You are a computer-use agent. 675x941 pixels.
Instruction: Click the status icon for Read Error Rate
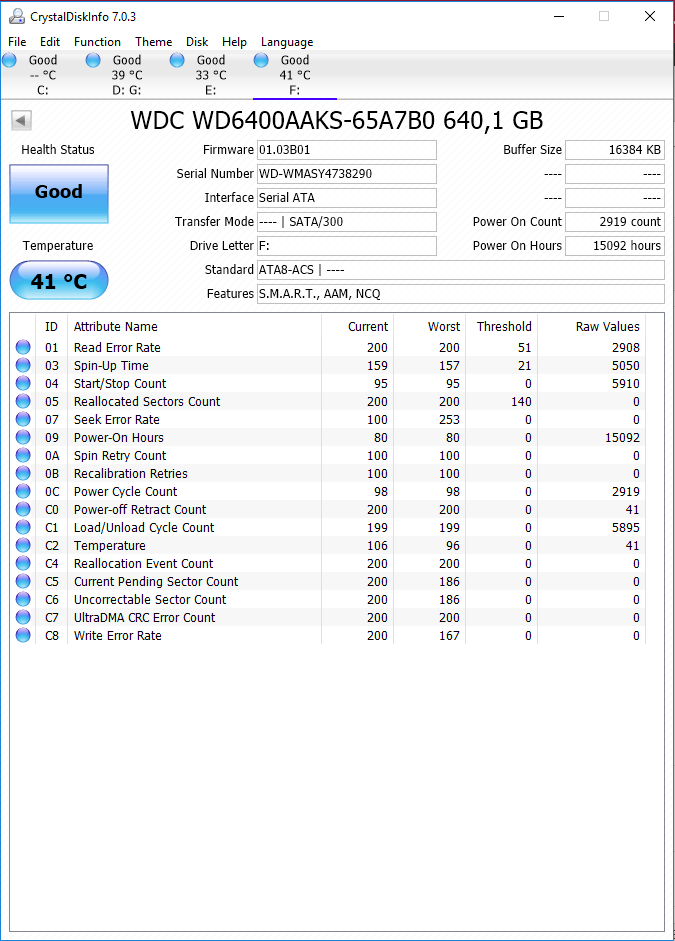tap(23, 347)
